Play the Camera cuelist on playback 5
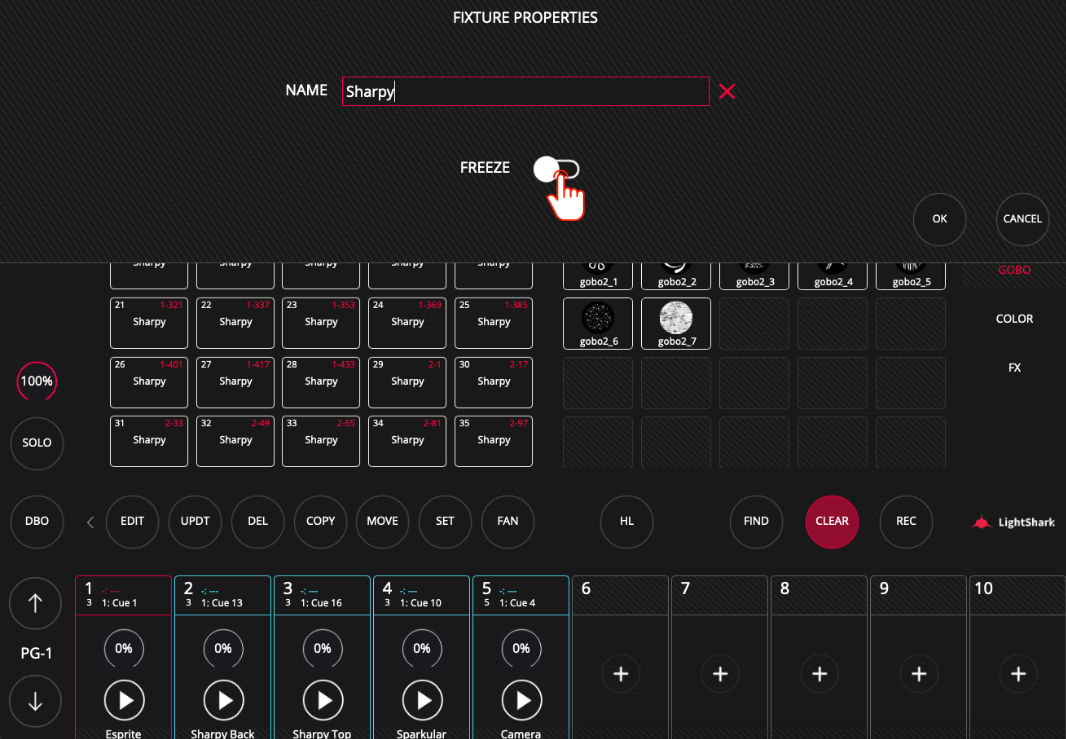This screenshot has height=739, width=1066. tap(521, 700)
